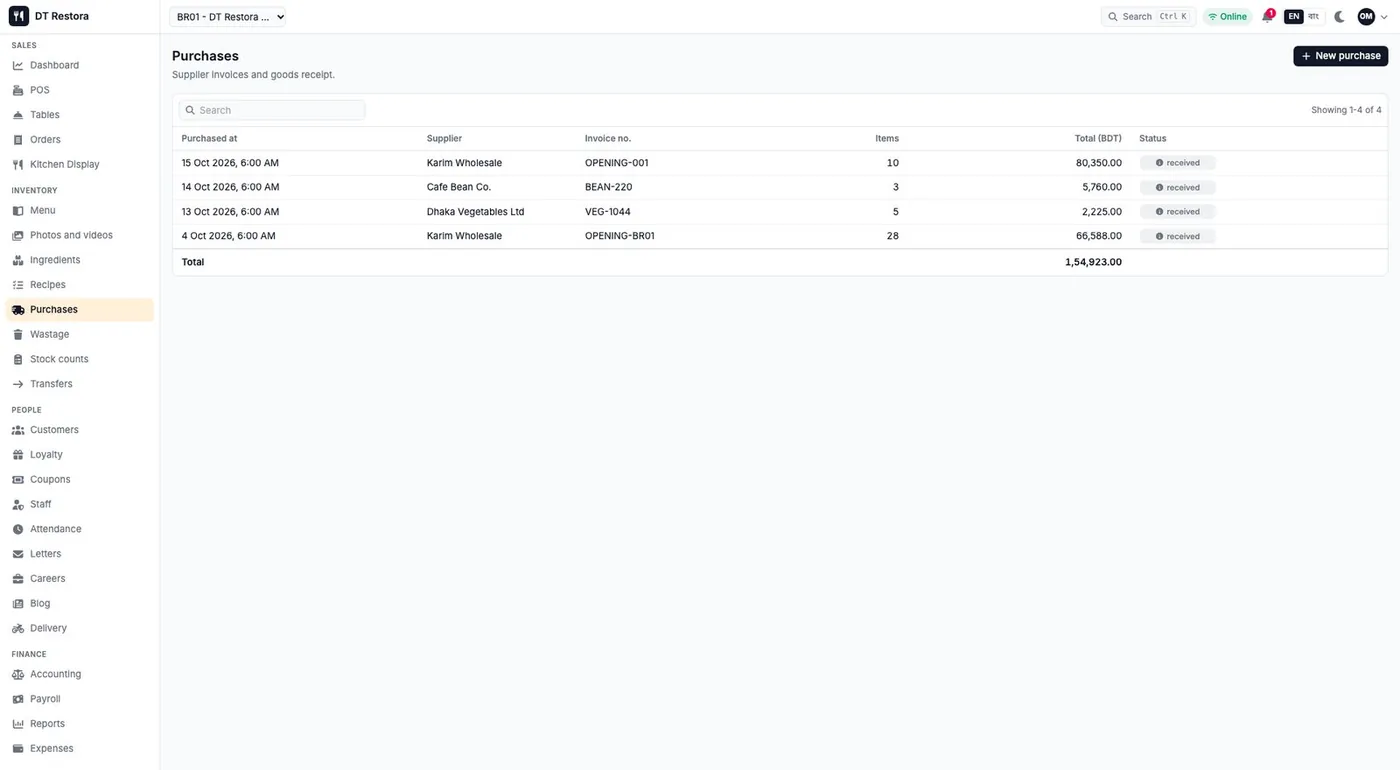This screenshot has height=770, width=1400.
Task: Select the Transfers arrow icon
Action: [18, 384]
